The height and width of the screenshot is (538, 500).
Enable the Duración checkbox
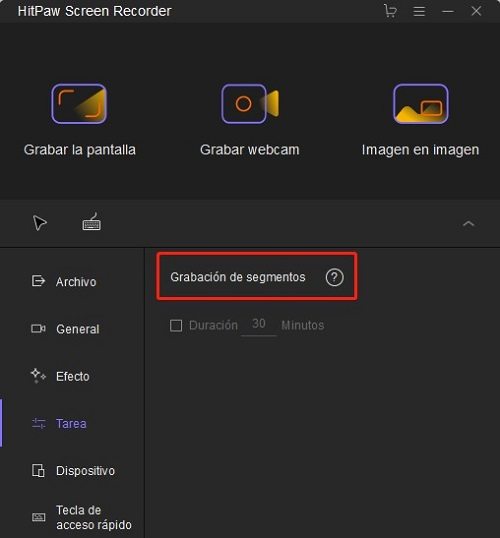[x=176, y=325]
